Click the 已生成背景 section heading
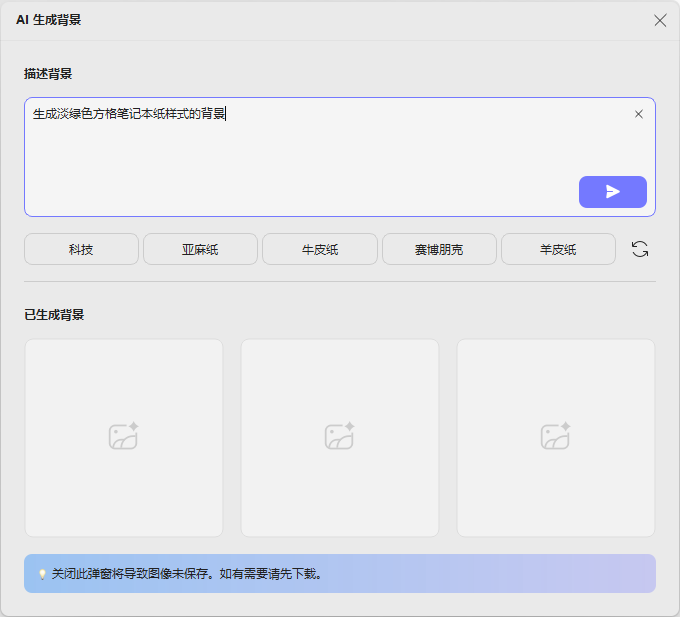This screenshot has height=617, width=680. 54,314
